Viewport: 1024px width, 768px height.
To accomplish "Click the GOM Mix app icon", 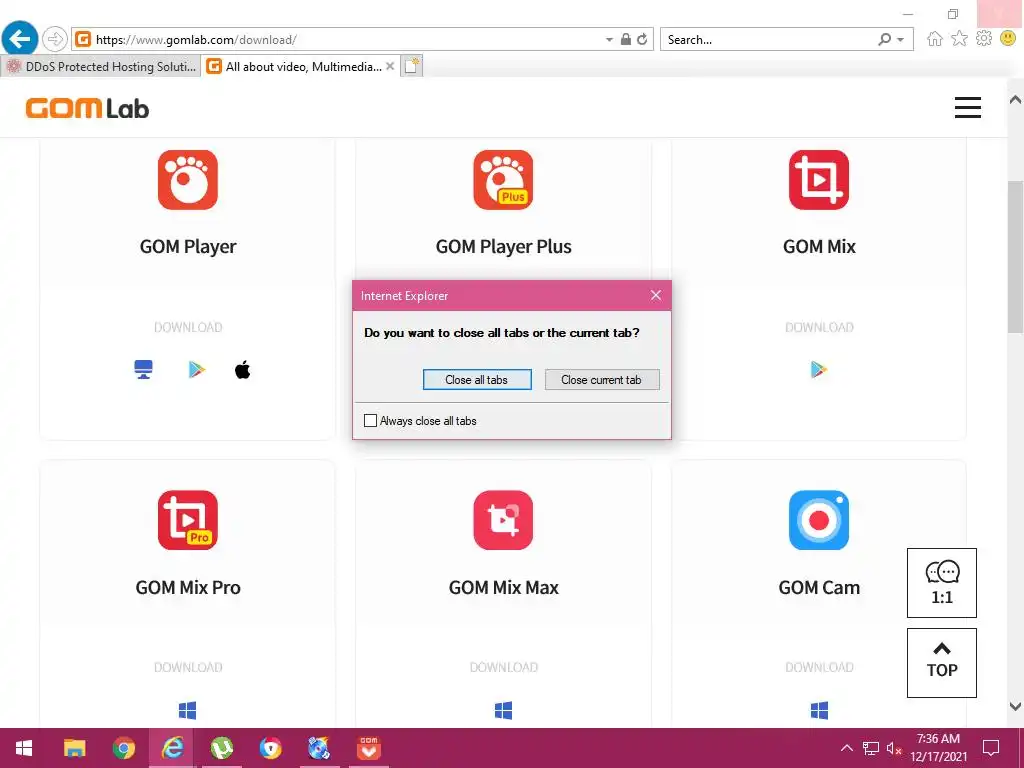I will (x=819, y=180).
